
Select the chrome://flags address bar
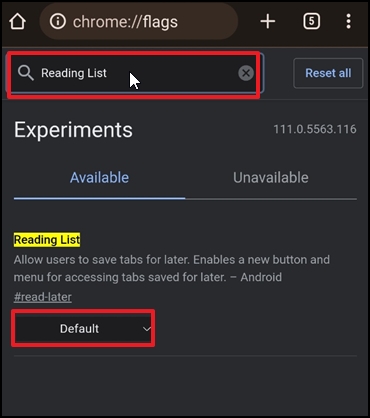(x=139, y=22)
